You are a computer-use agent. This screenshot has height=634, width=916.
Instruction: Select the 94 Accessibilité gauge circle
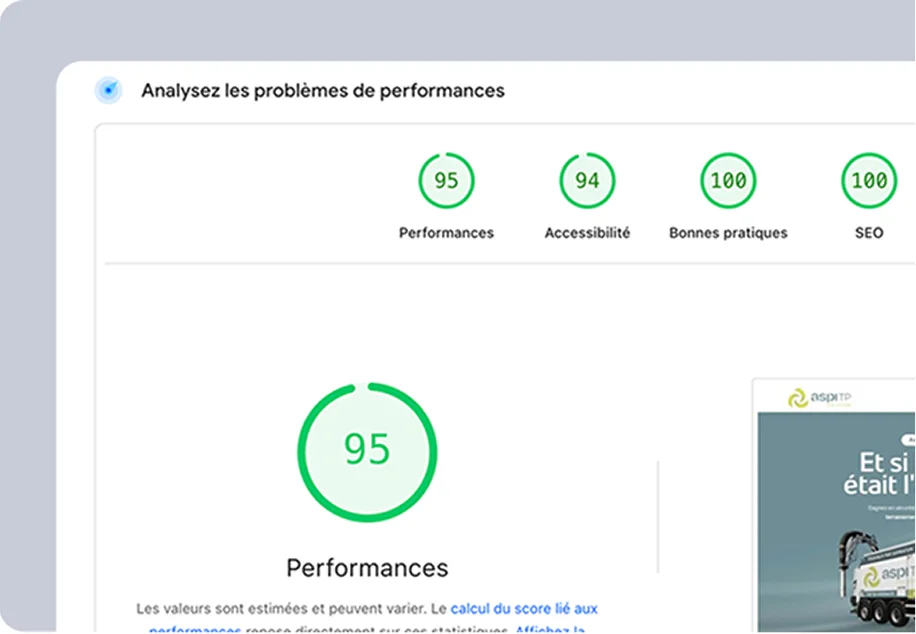coord(587,181)
